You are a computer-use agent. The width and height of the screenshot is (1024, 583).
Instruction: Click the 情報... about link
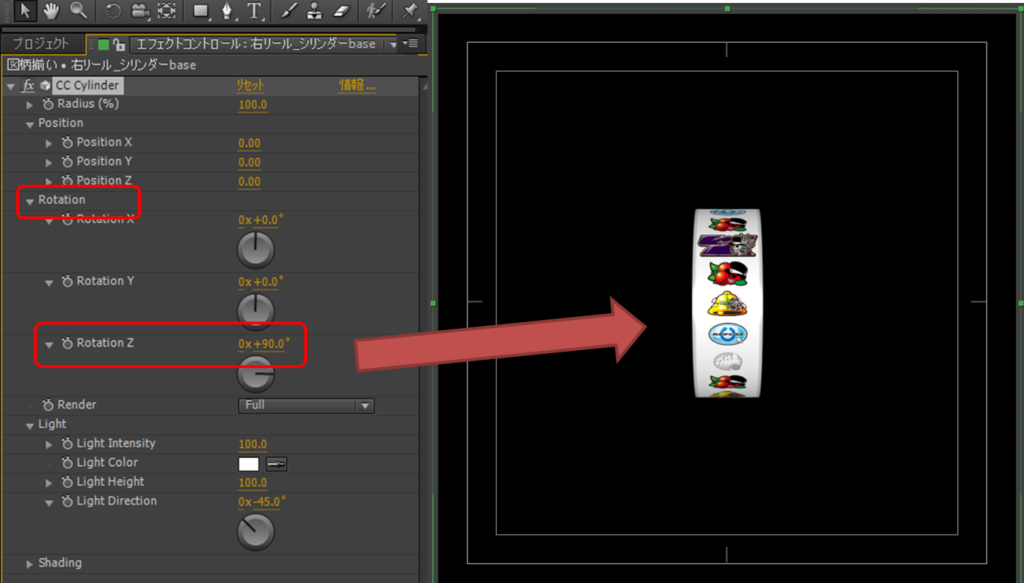[357, 86]
